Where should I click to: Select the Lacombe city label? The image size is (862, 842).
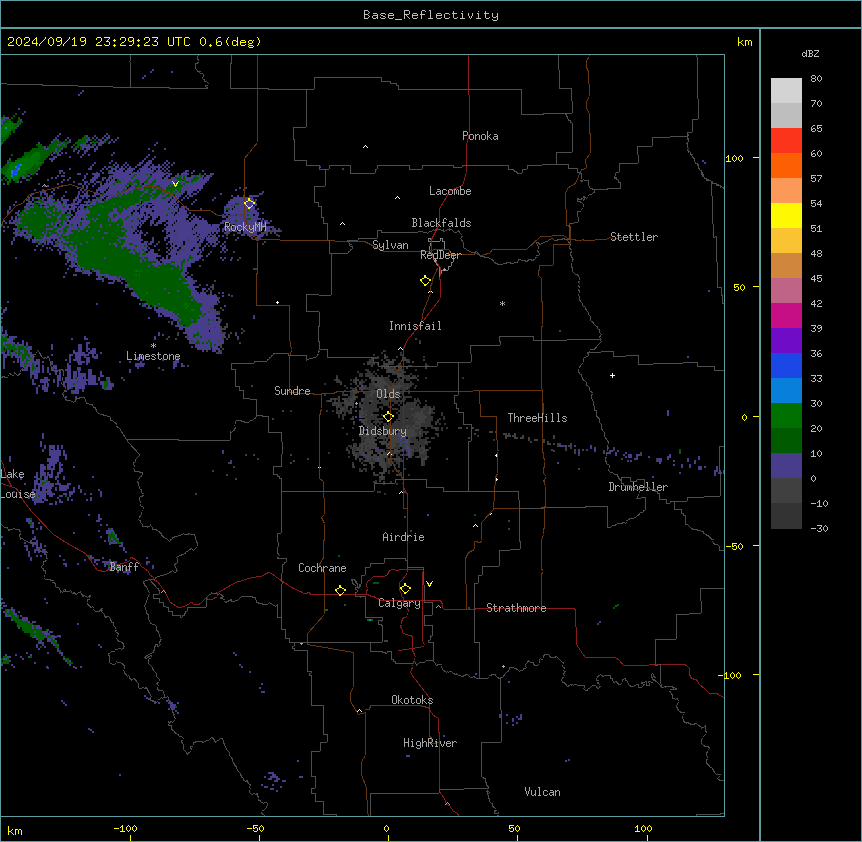point(450,191)
